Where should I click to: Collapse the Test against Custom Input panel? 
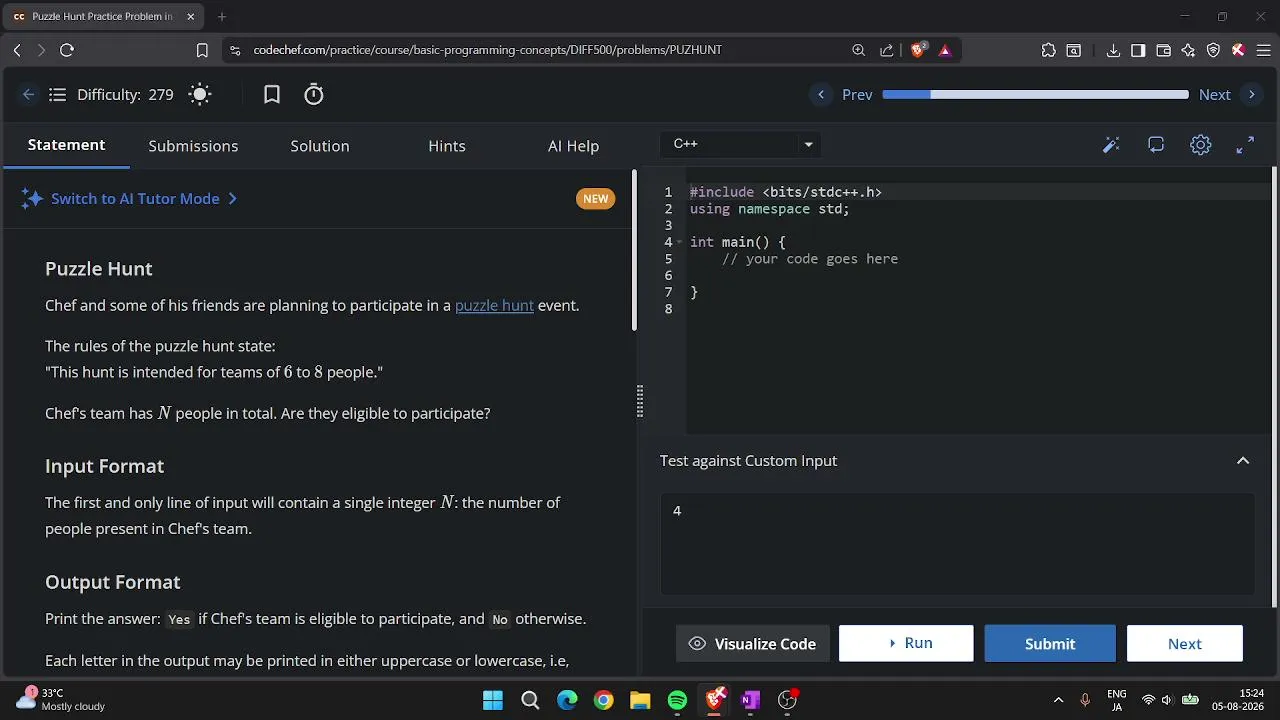click(1243, 461)
